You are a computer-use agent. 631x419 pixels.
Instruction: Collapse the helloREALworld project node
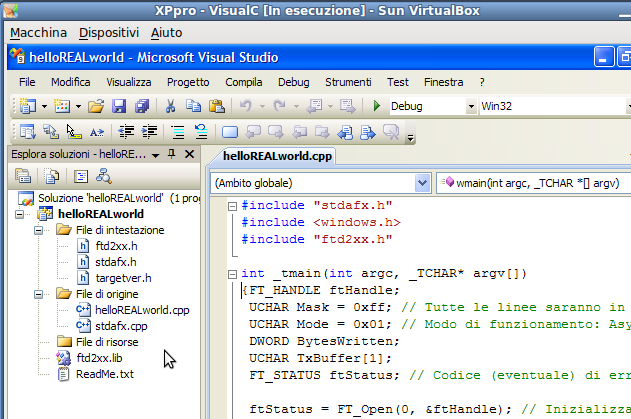(x=19, y=214)
